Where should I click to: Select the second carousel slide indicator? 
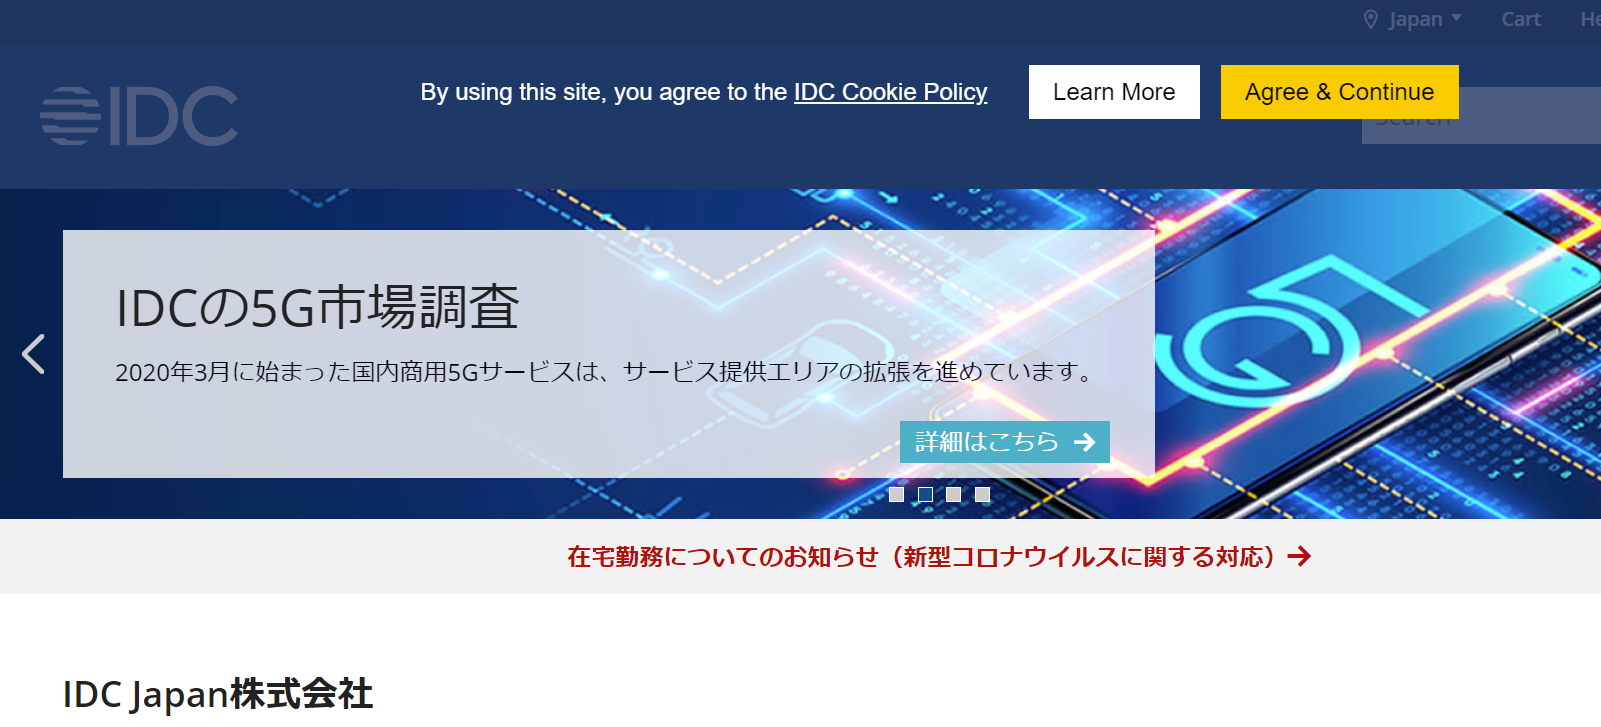tap(925, 495)
